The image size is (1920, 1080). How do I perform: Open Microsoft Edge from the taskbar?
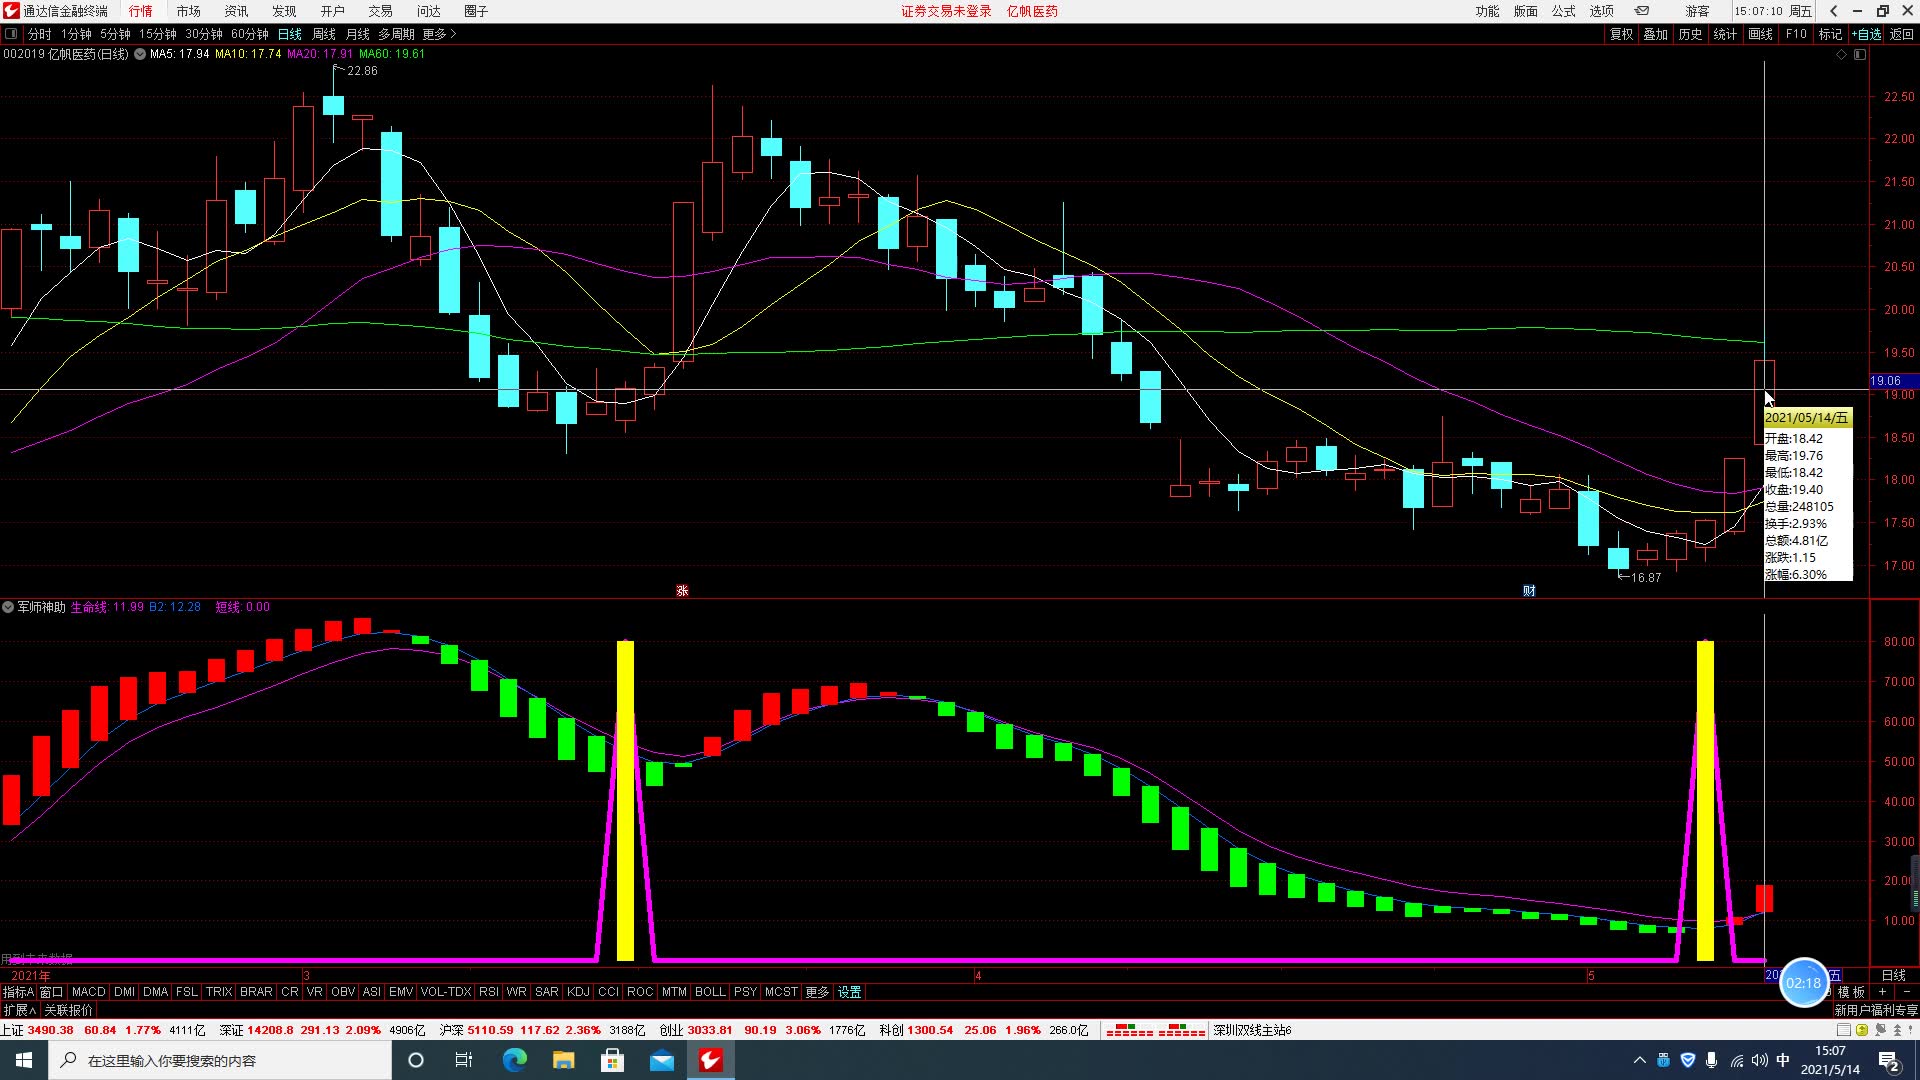point(514,1060)
